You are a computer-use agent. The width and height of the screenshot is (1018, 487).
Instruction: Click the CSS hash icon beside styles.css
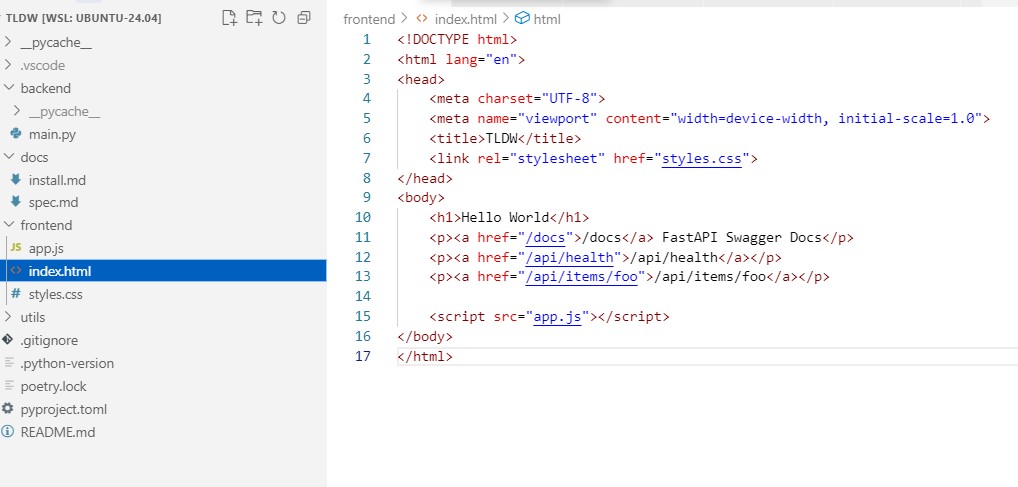pyautogui.click(x=16, y=293)
